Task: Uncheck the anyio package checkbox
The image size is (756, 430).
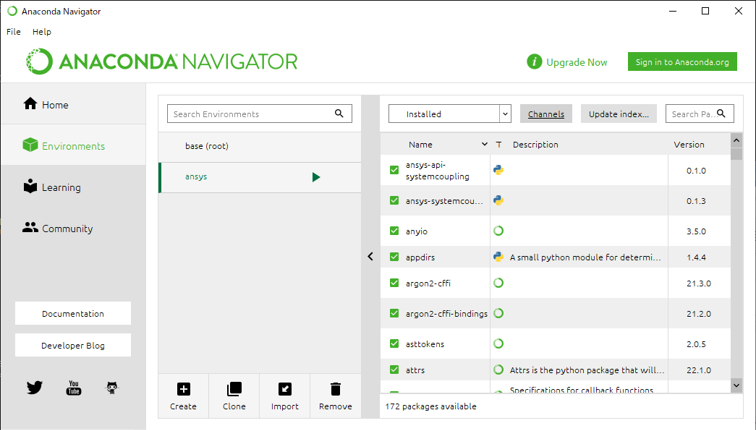Action: (x=394, y=231)
